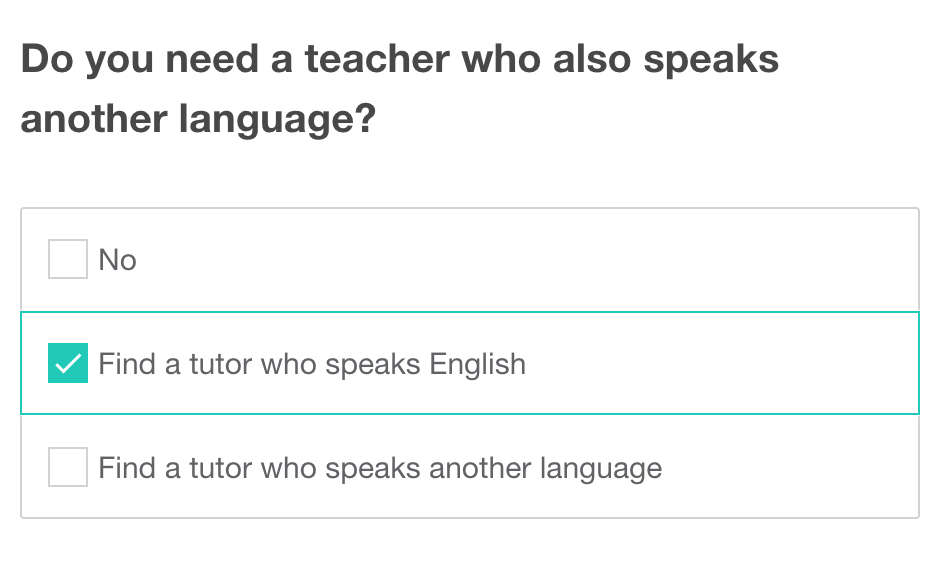
Task: Click the question heading about a teacher
Action: 400,89
